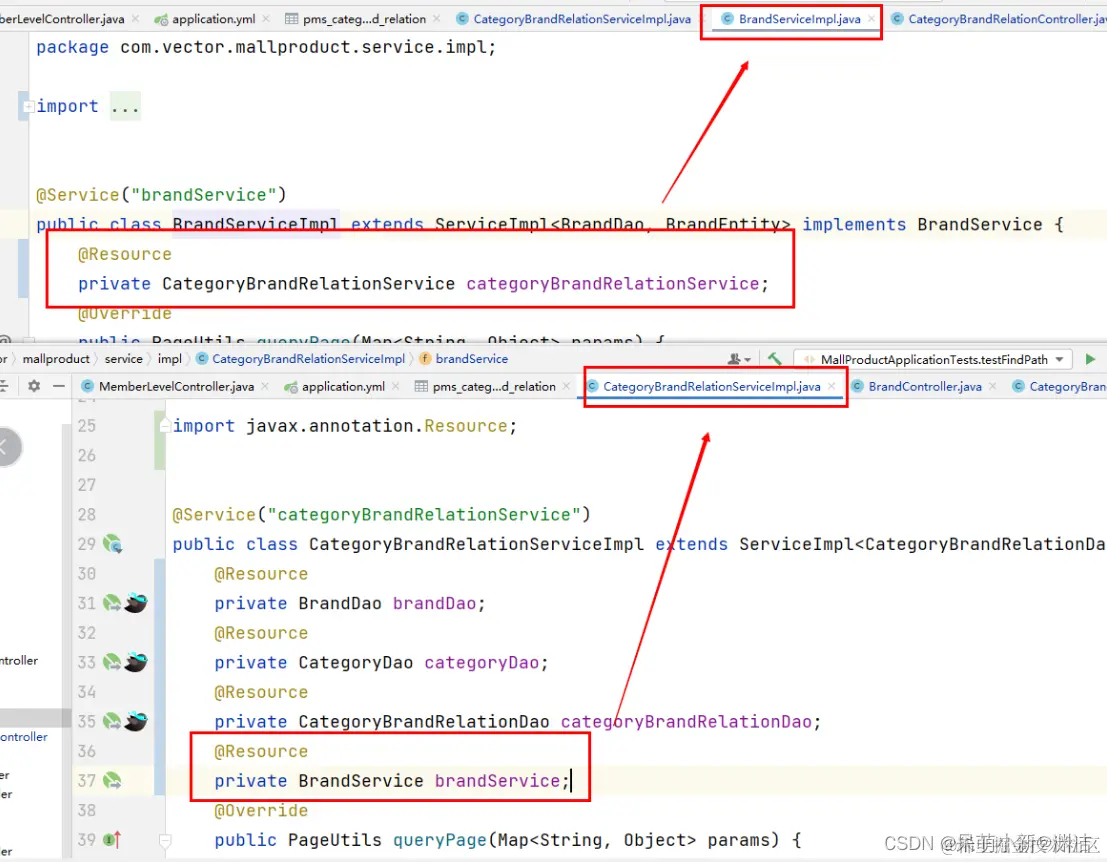The width and height of the screenshot is (1107, 862).
Task: Navigate to autowired dependency on line 35
Action: (x=112, y=722)
